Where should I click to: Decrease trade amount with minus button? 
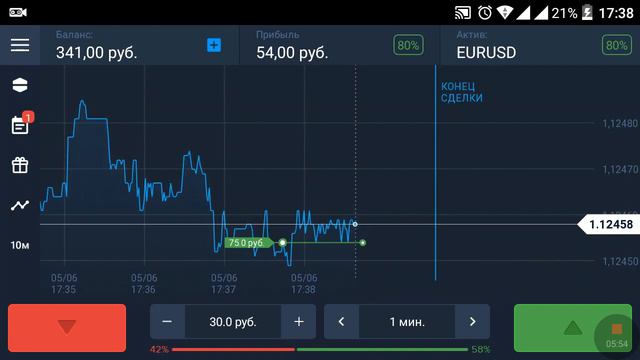(167, 322)
